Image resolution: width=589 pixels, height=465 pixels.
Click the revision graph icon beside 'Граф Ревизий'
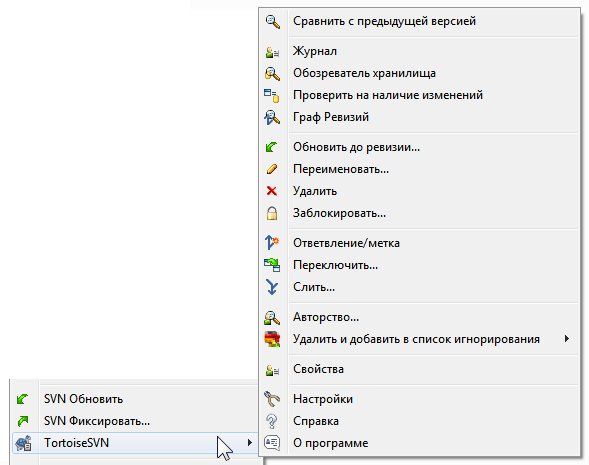(x=272, y=117)
